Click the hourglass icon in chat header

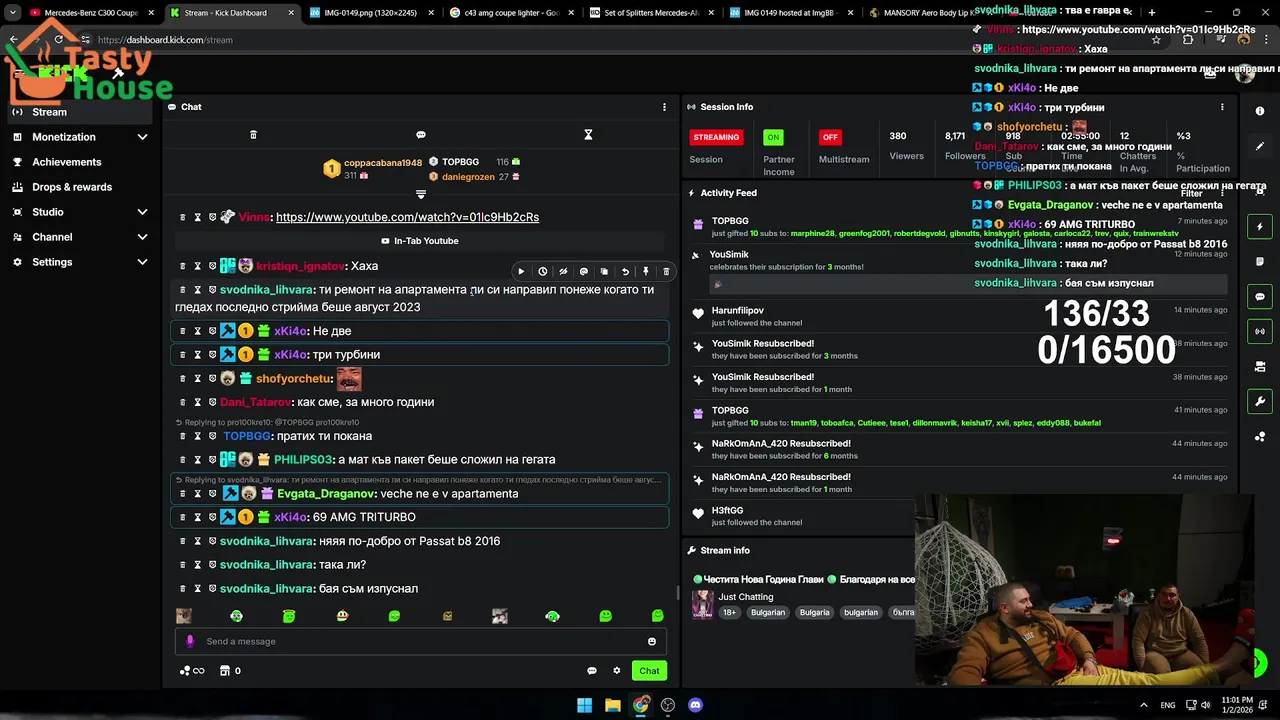click(x=588, y=135)
